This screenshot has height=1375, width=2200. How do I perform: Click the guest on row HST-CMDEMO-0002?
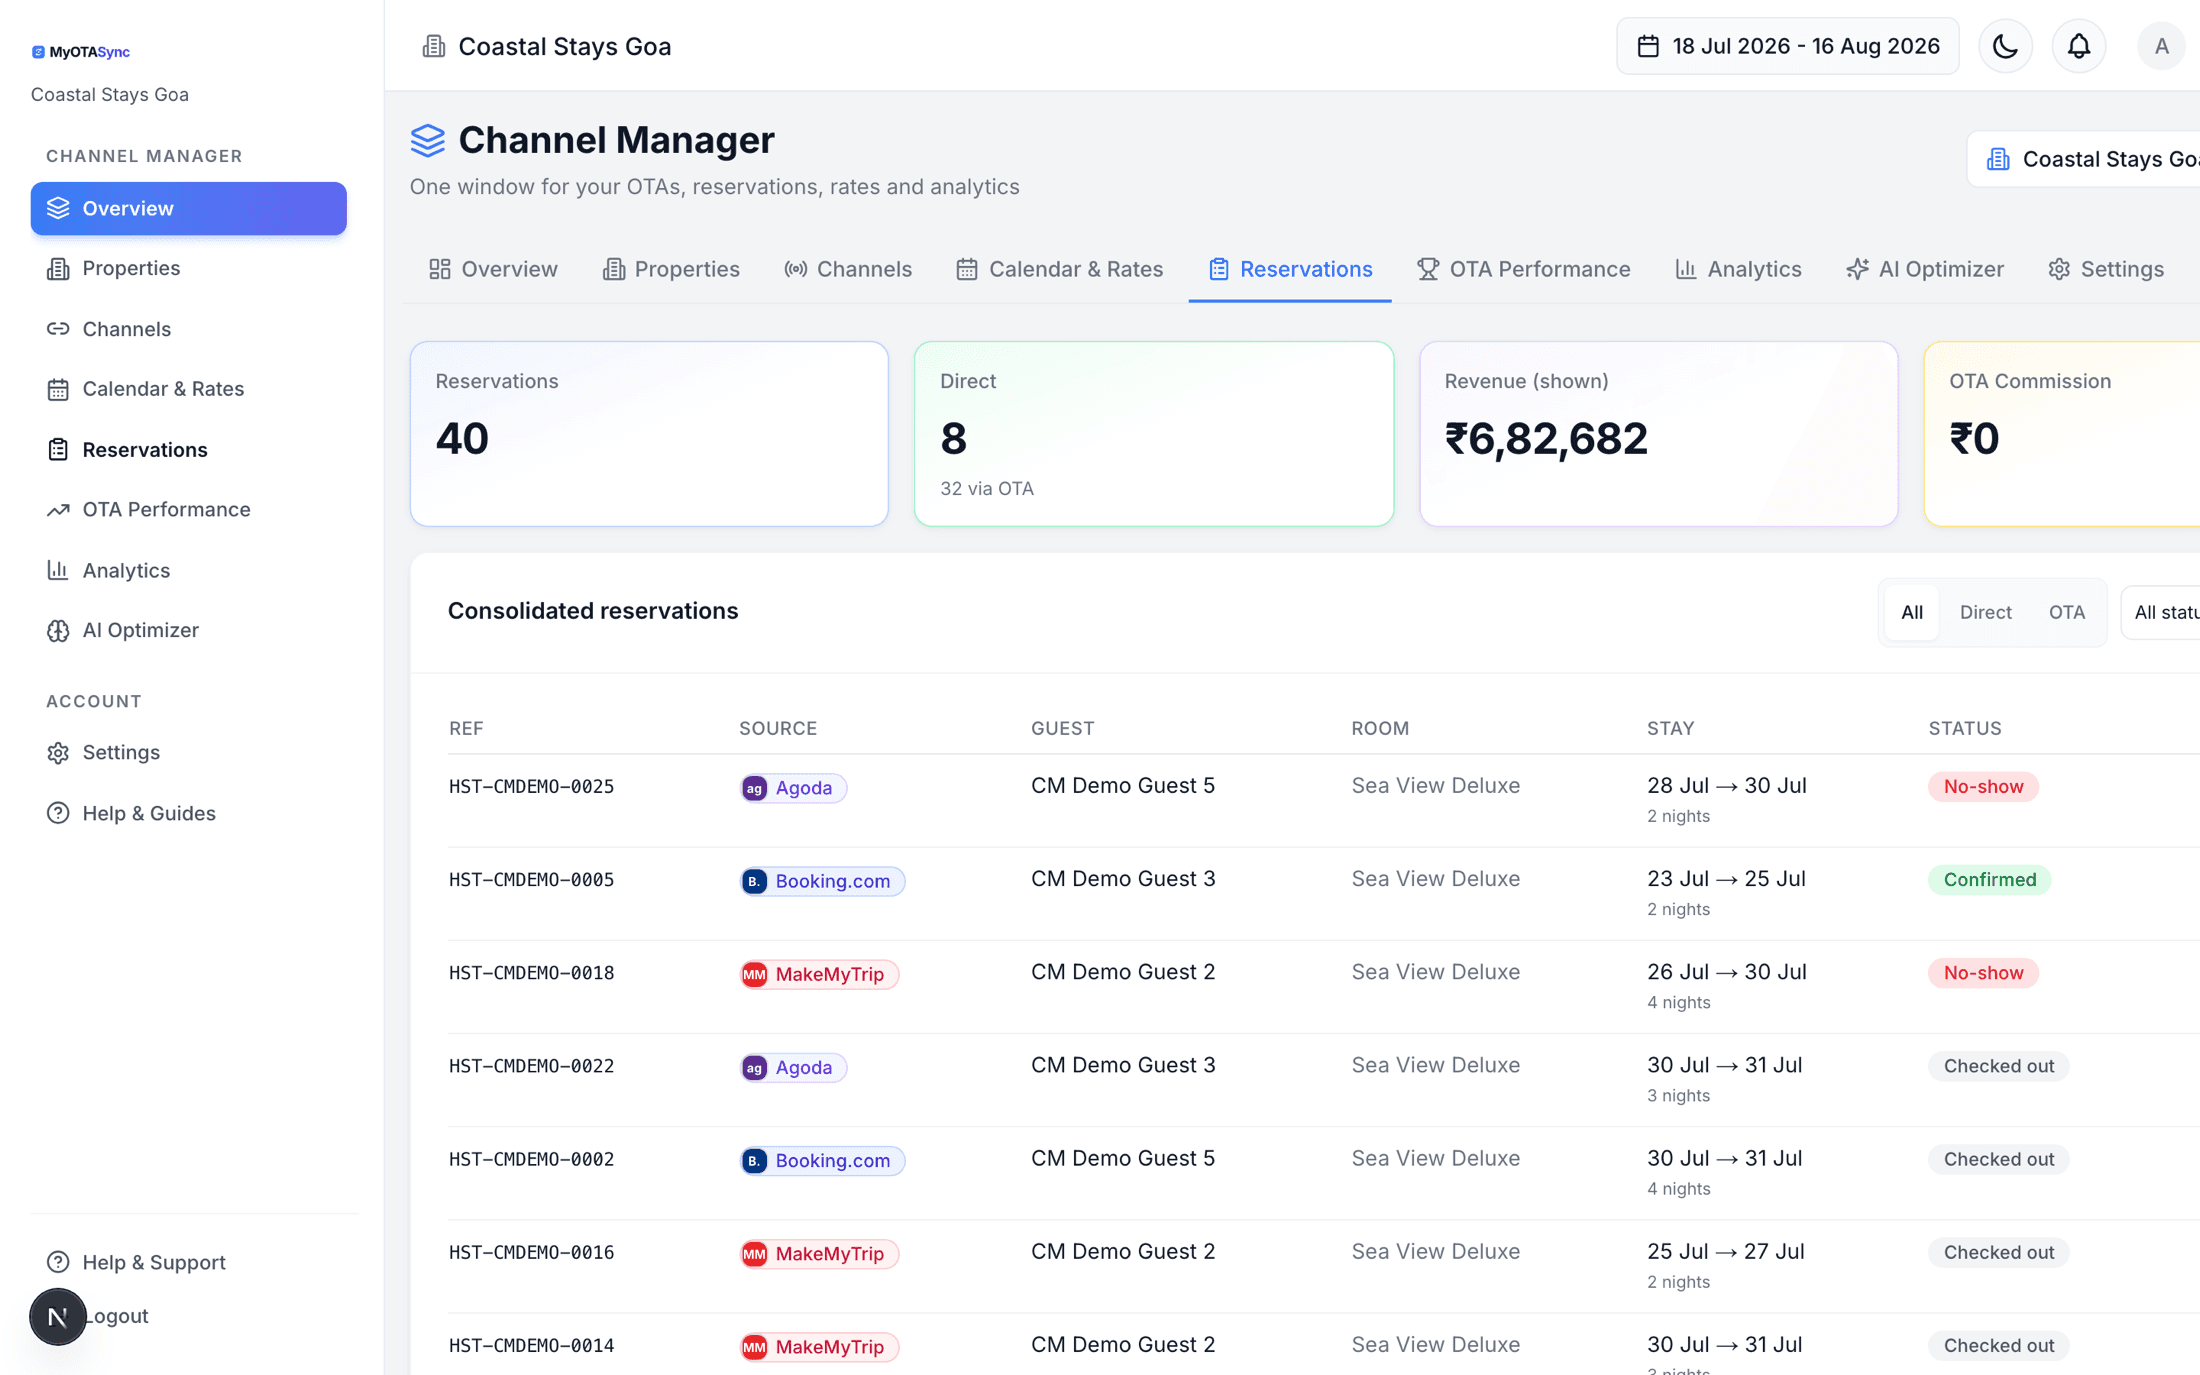pos(1122,1158)
